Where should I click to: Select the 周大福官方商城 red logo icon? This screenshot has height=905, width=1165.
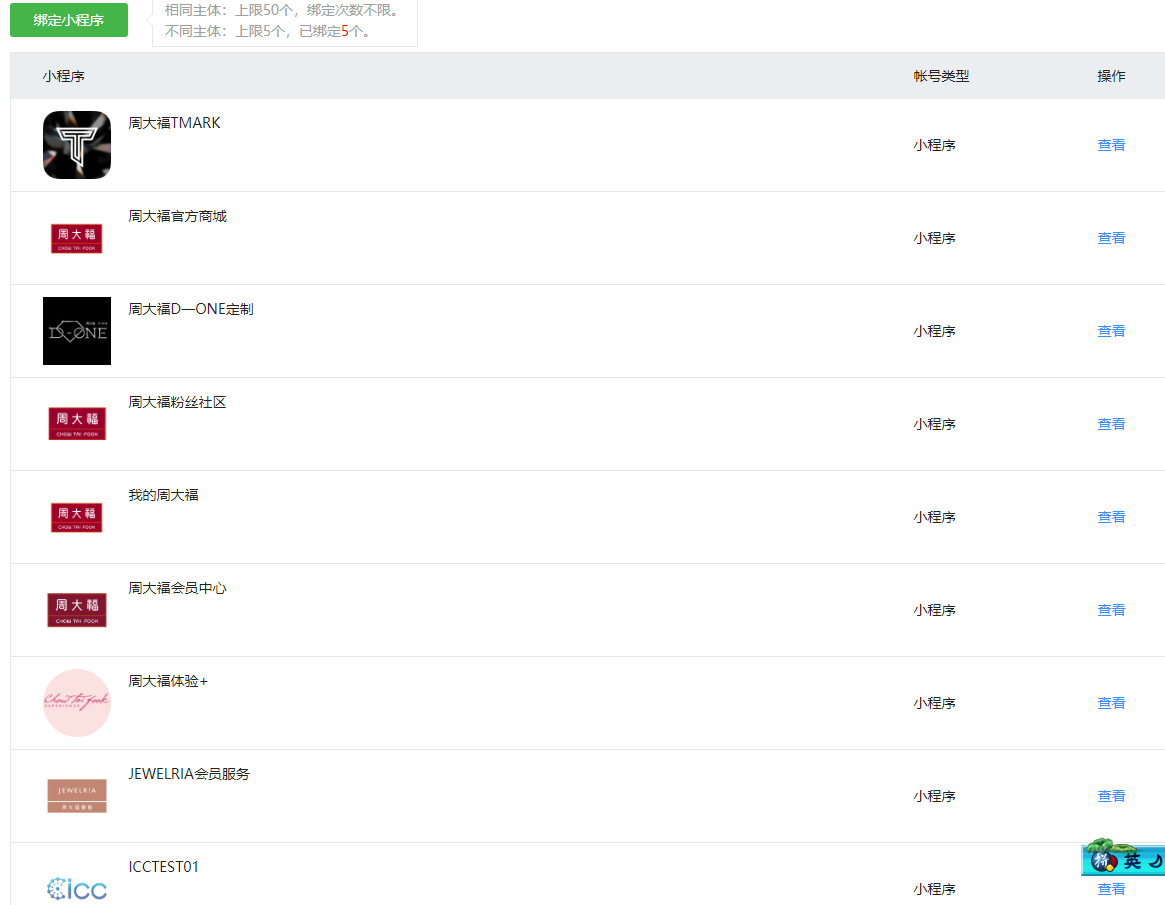[77, 239]
